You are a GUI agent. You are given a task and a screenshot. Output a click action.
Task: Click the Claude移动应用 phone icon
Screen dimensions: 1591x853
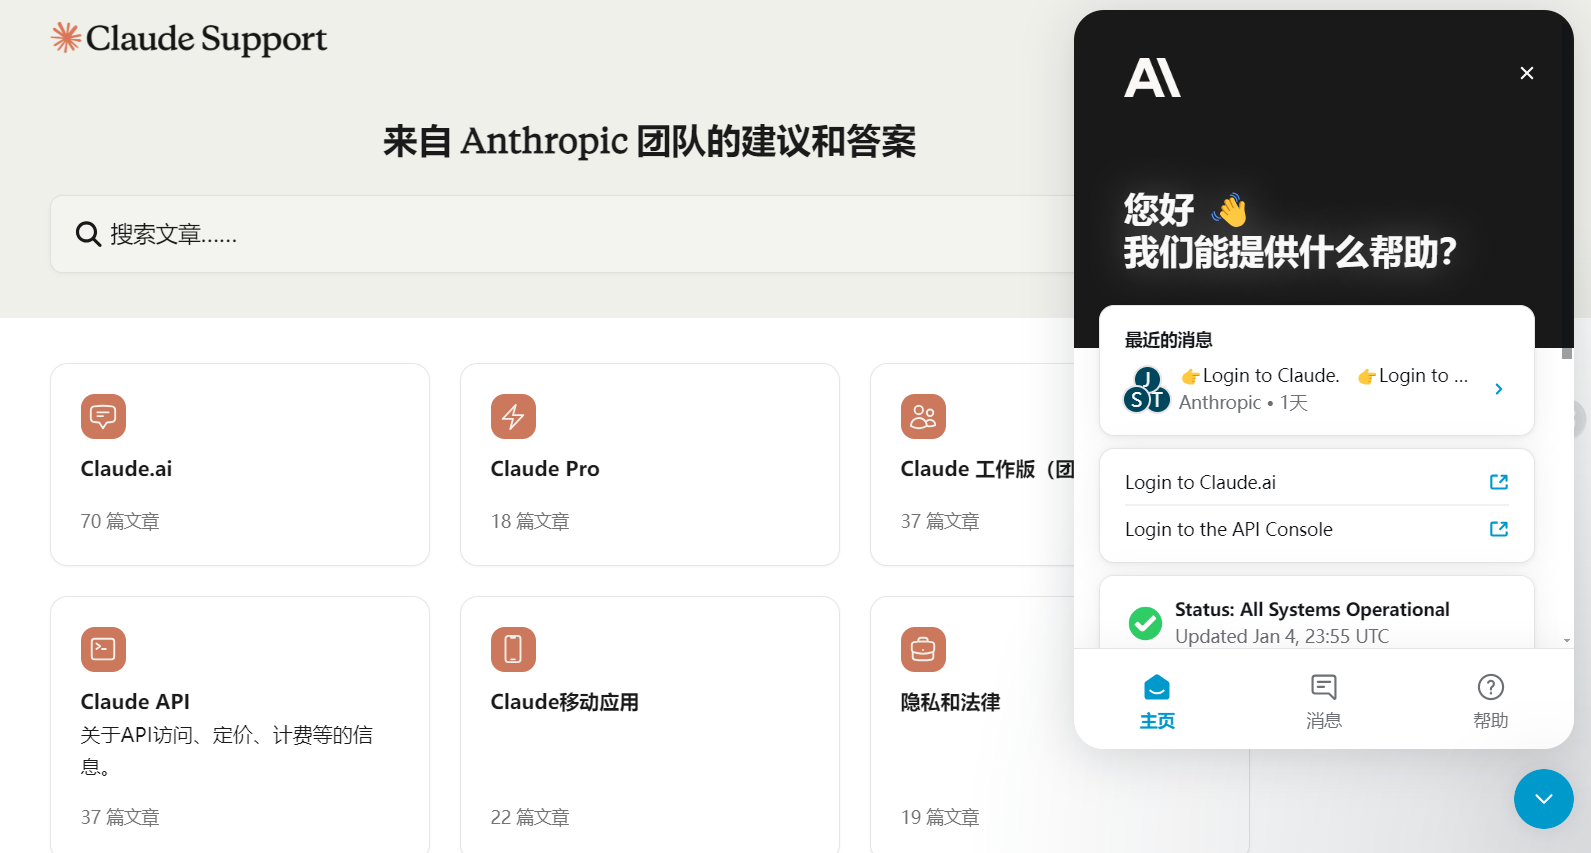(513, 649)
